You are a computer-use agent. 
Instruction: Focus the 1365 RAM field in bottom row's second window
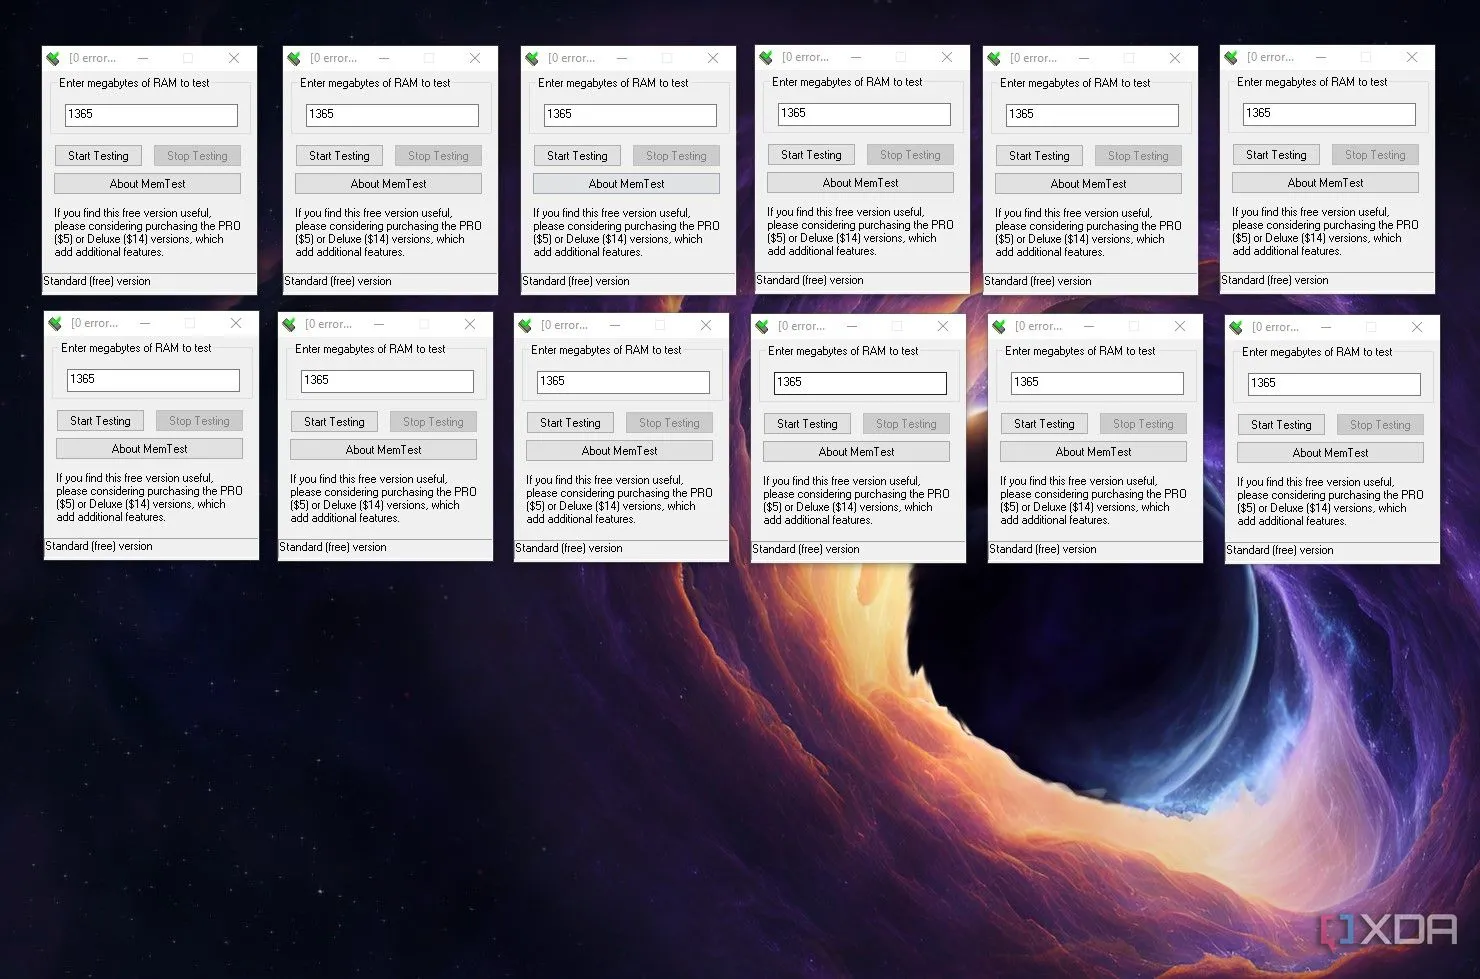click(387, 381)
